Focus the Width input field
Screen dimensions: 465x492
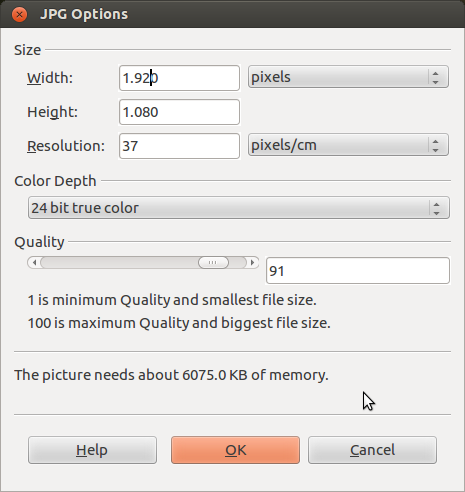179,78
